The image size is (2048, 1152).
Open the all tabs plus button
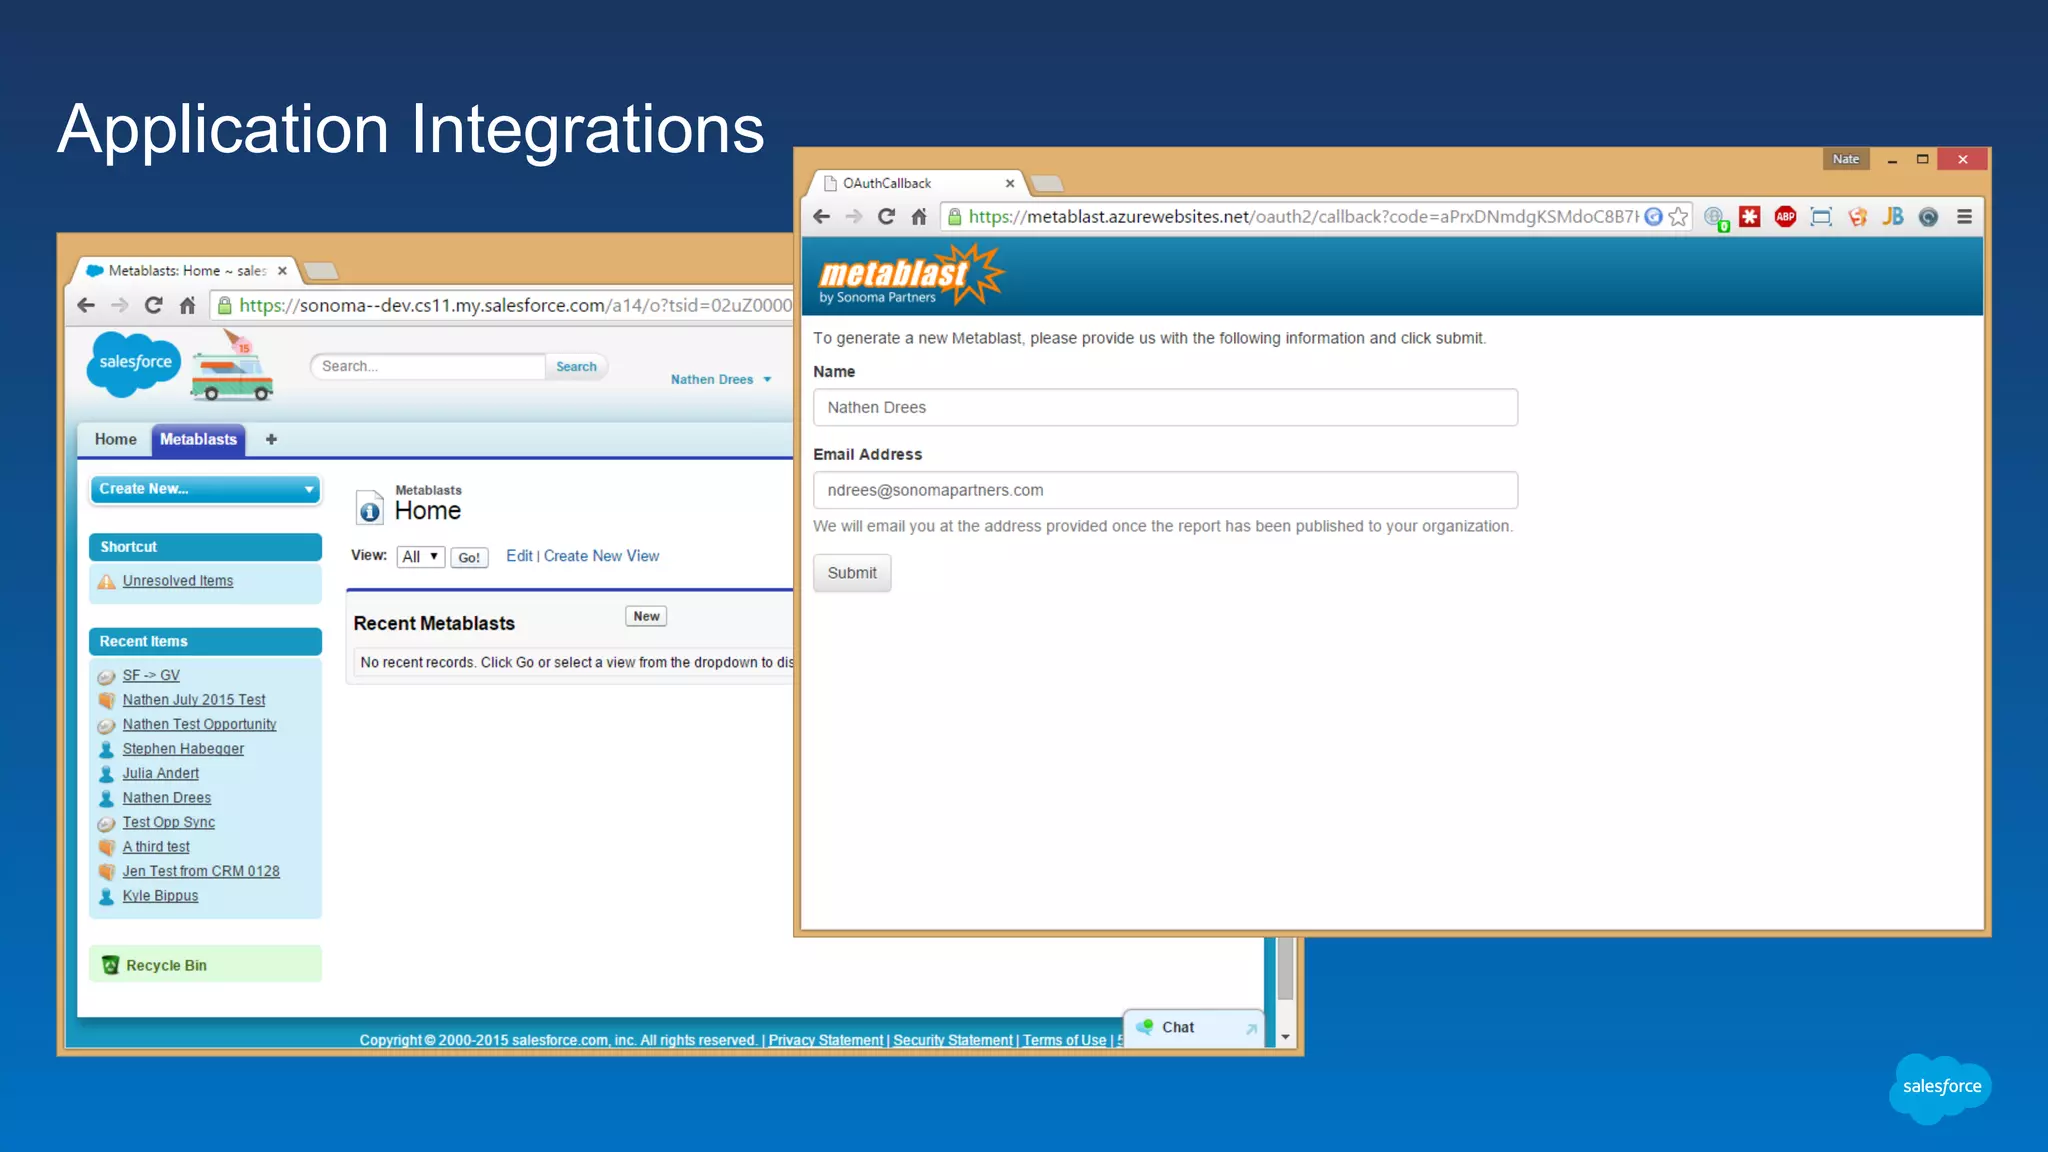click(271, 439)
